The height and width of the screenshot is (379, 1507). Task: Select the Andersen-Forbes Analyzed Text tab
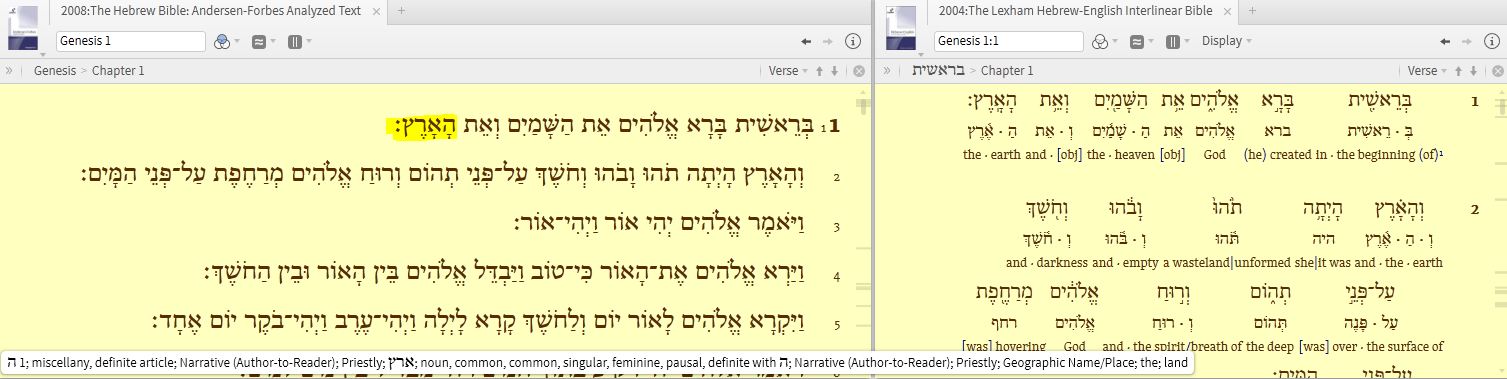pos(212,11)
